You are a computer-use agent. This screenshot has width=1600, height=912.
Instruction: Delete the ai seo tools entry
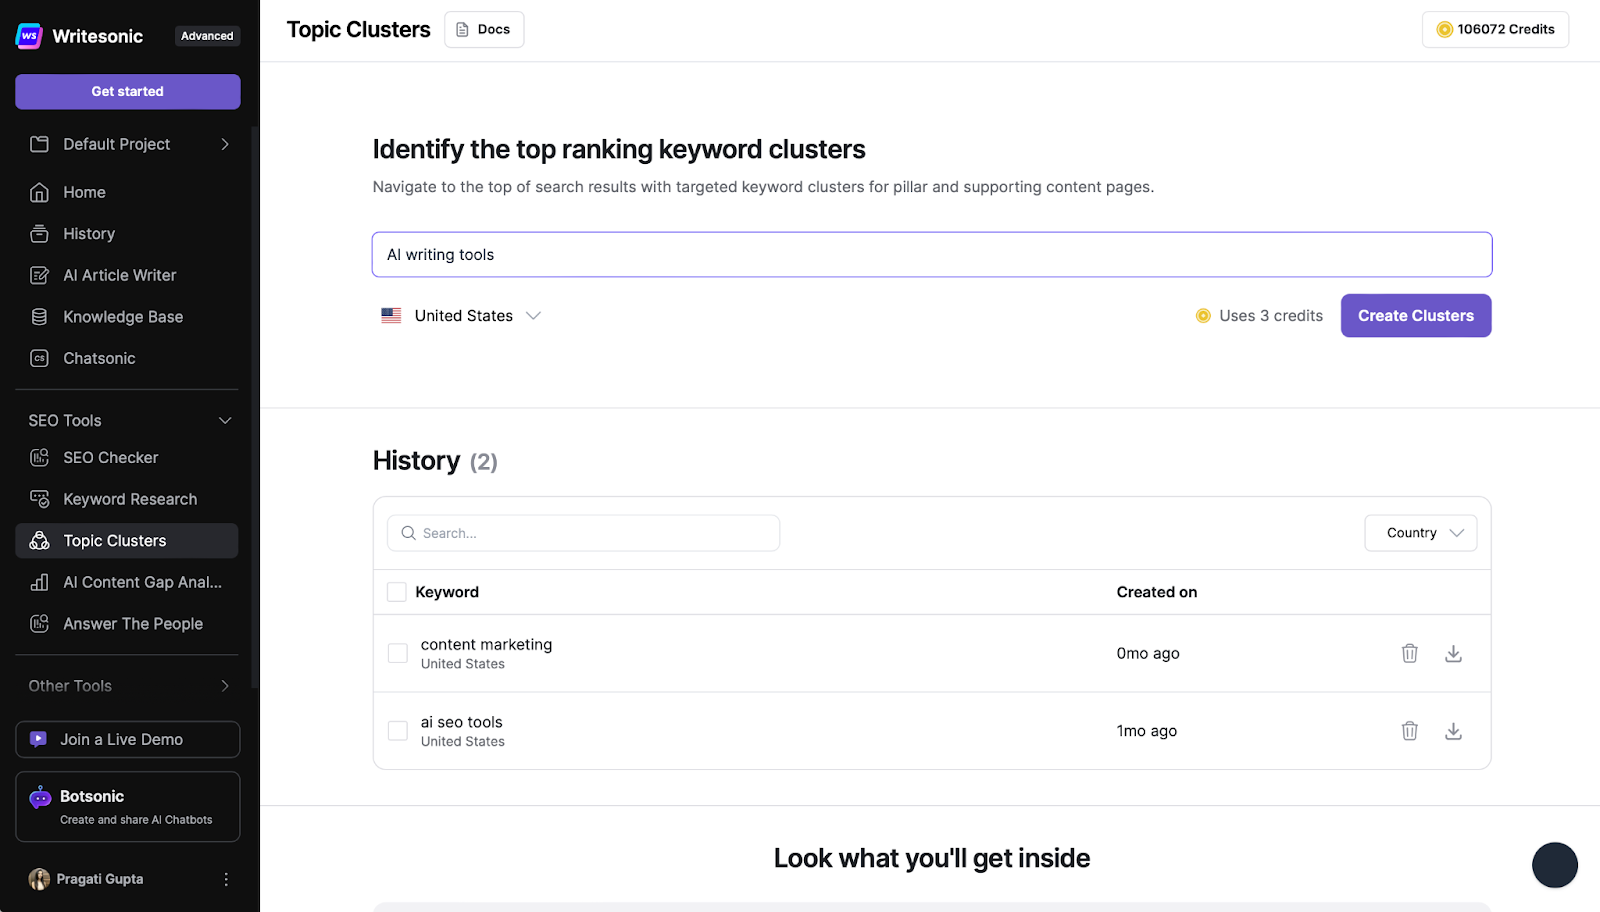1410,731
